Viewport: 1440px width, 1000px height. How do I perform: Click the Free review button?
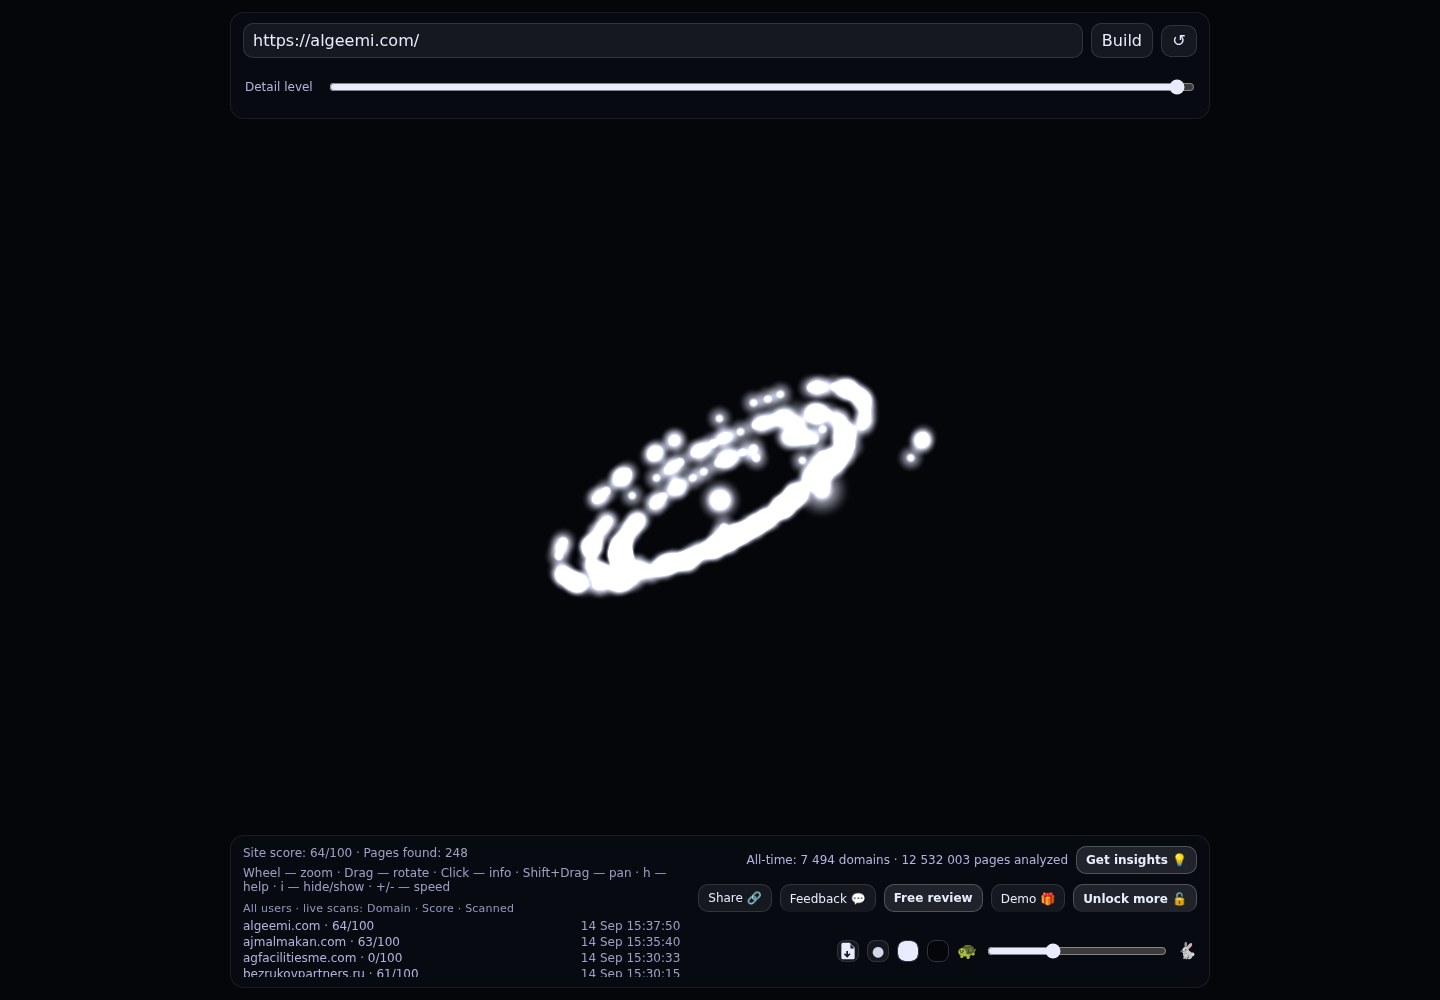coord(933,898)
